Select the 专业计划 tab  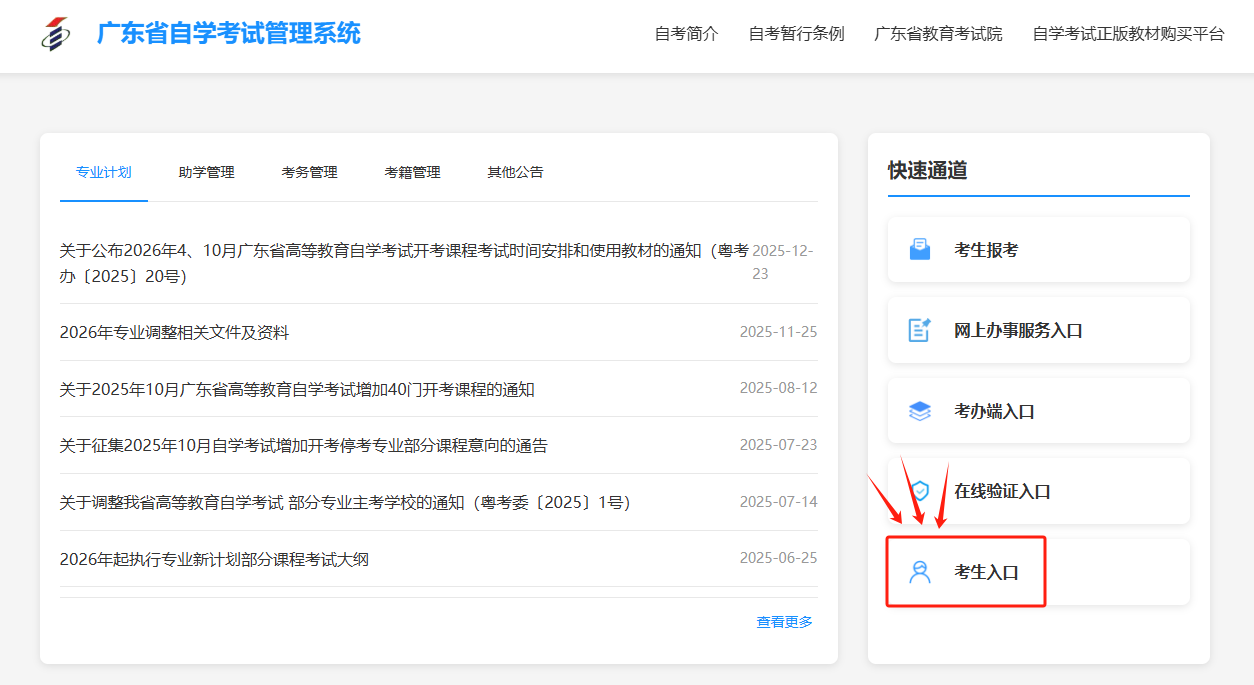(x=103, y=172)
